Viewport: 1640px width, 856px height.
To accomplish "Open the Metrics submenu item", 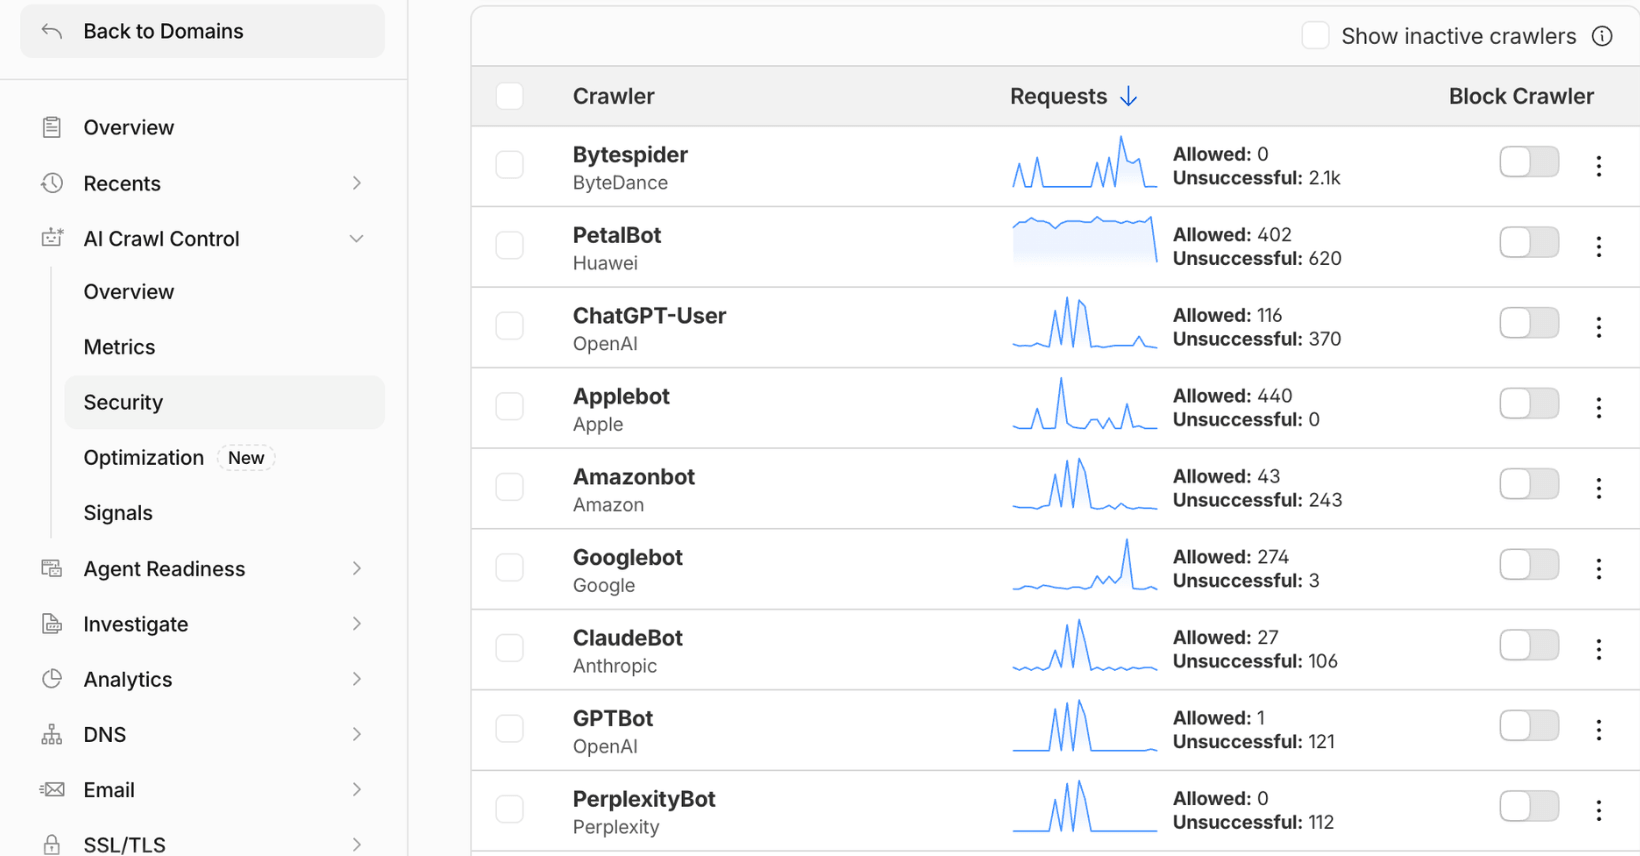I will pos(225,347).
